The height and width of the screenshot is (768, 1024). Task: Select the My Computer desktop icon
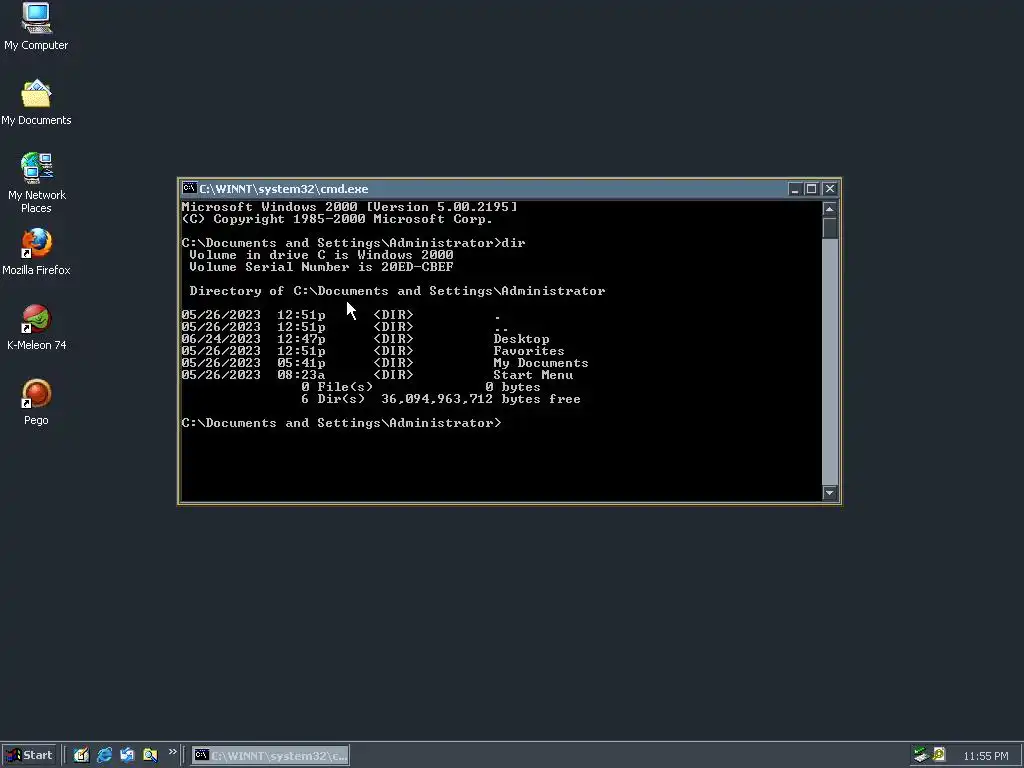coord(36,26)
